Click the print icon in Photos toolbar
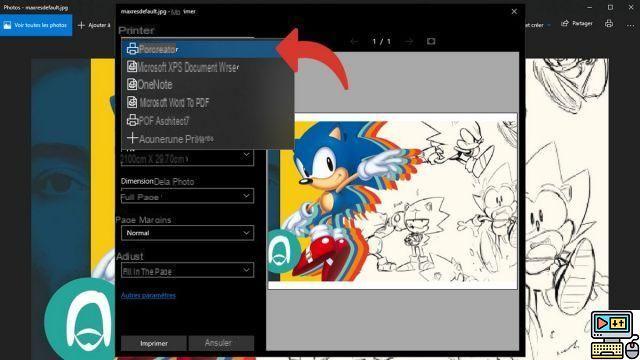Image resolution: width=640 pixels, height=360 pixels. [x=609, y=23]
